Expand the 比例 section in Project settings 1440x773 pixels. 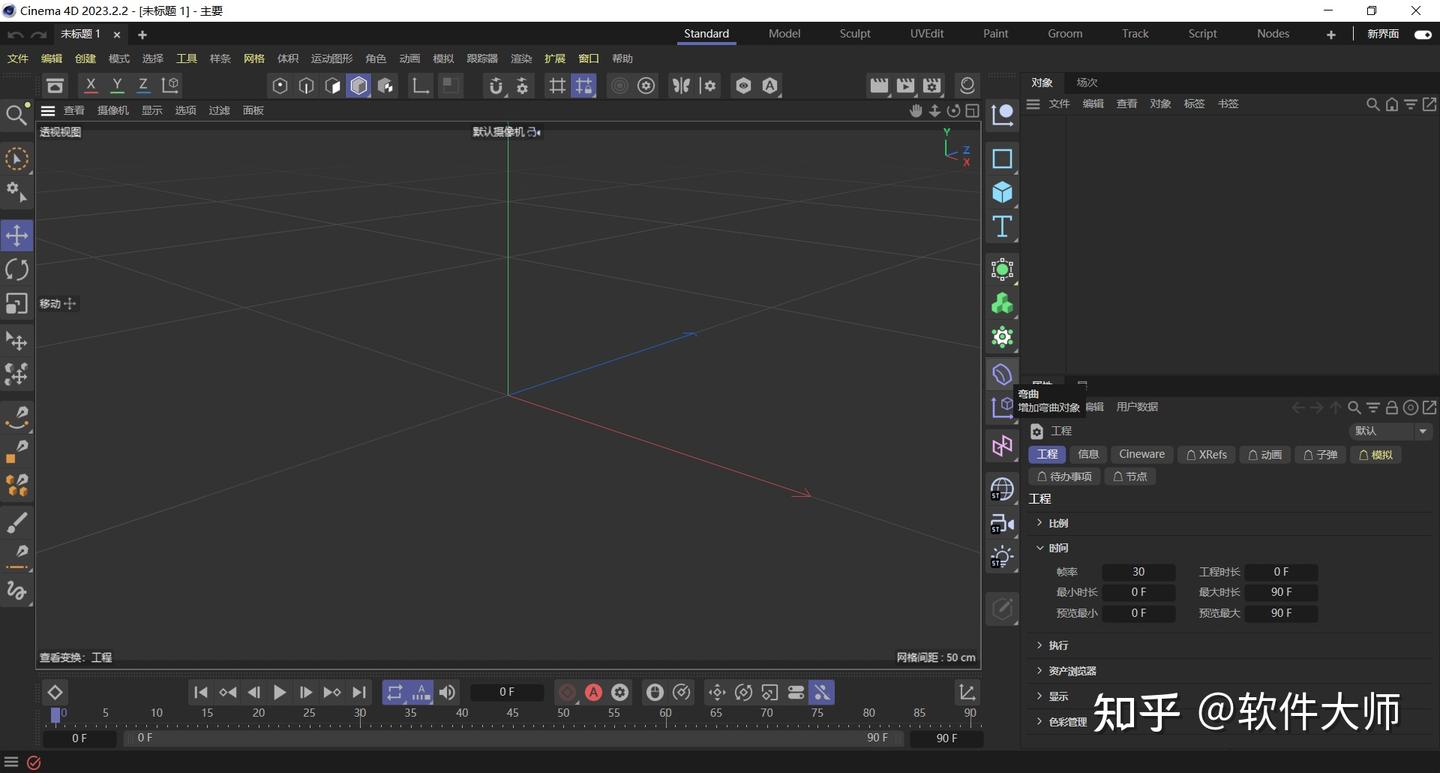click(1057, 522)
